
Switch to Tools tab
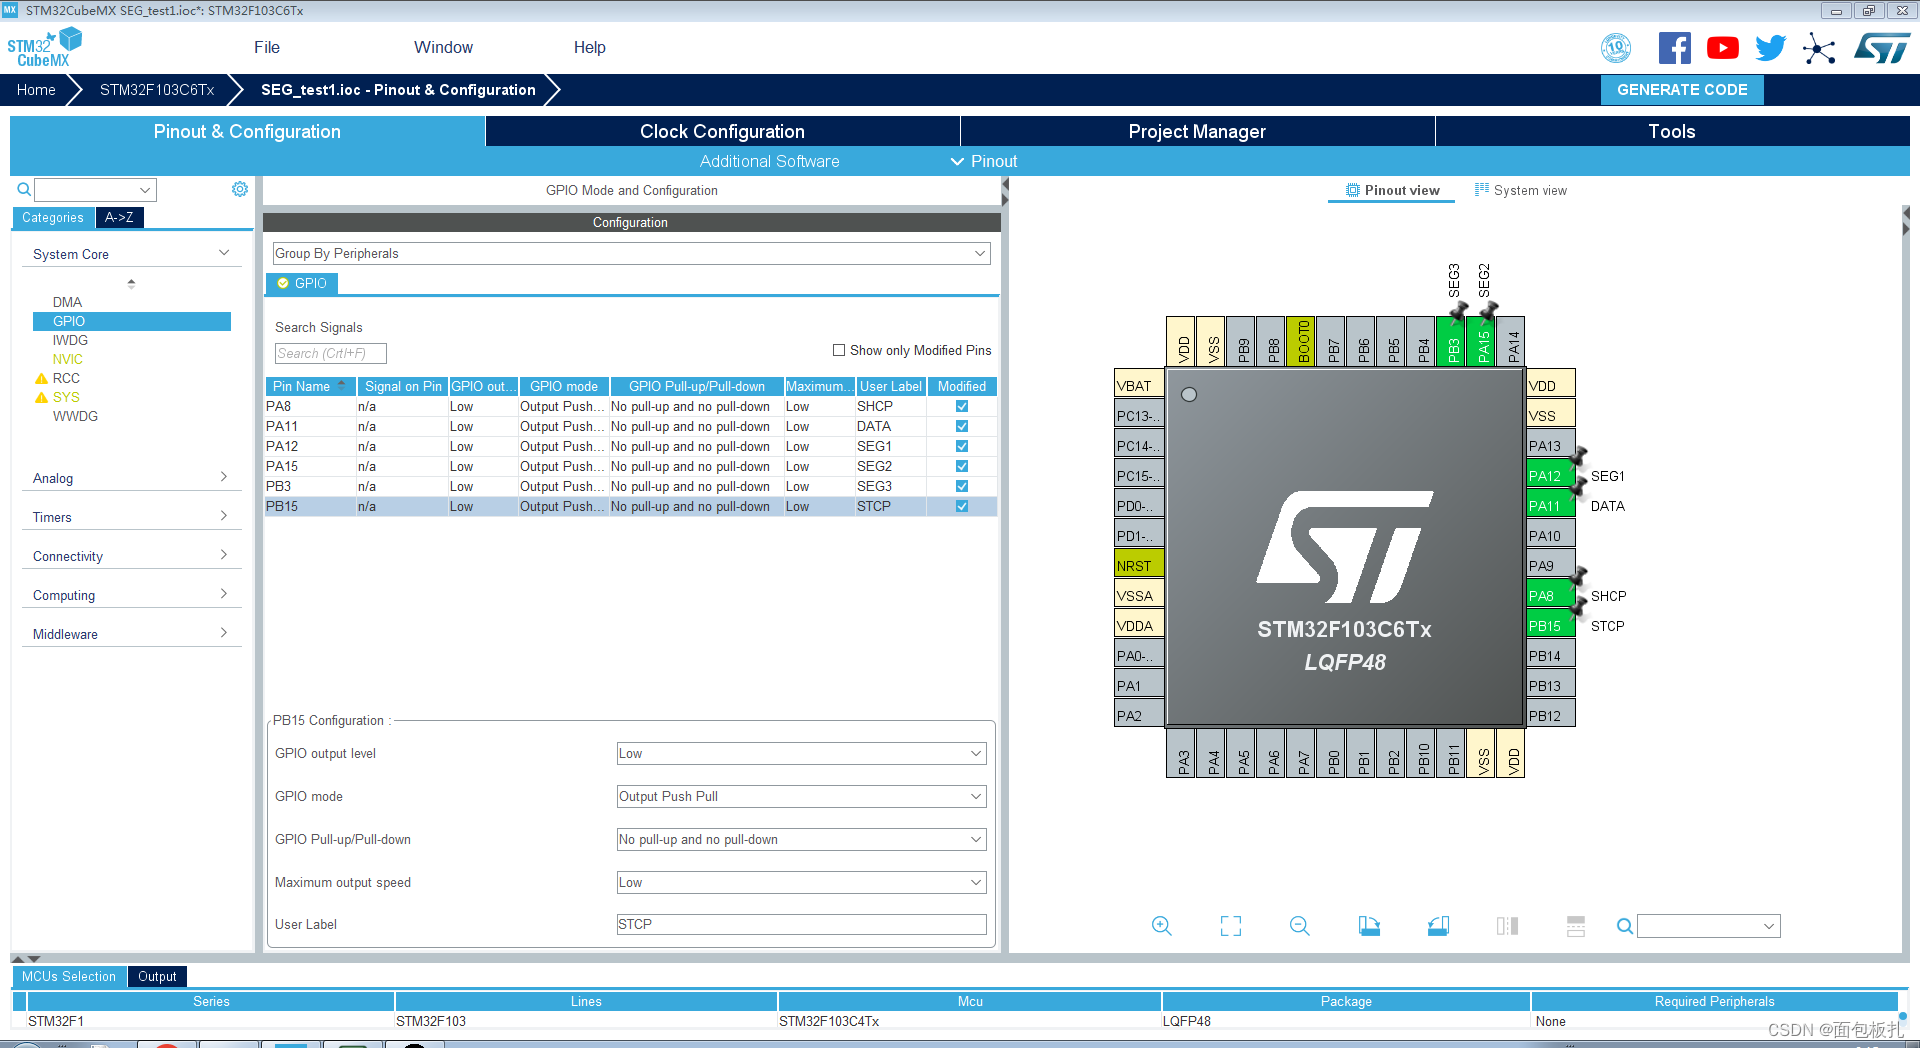tap(1672, 131)
